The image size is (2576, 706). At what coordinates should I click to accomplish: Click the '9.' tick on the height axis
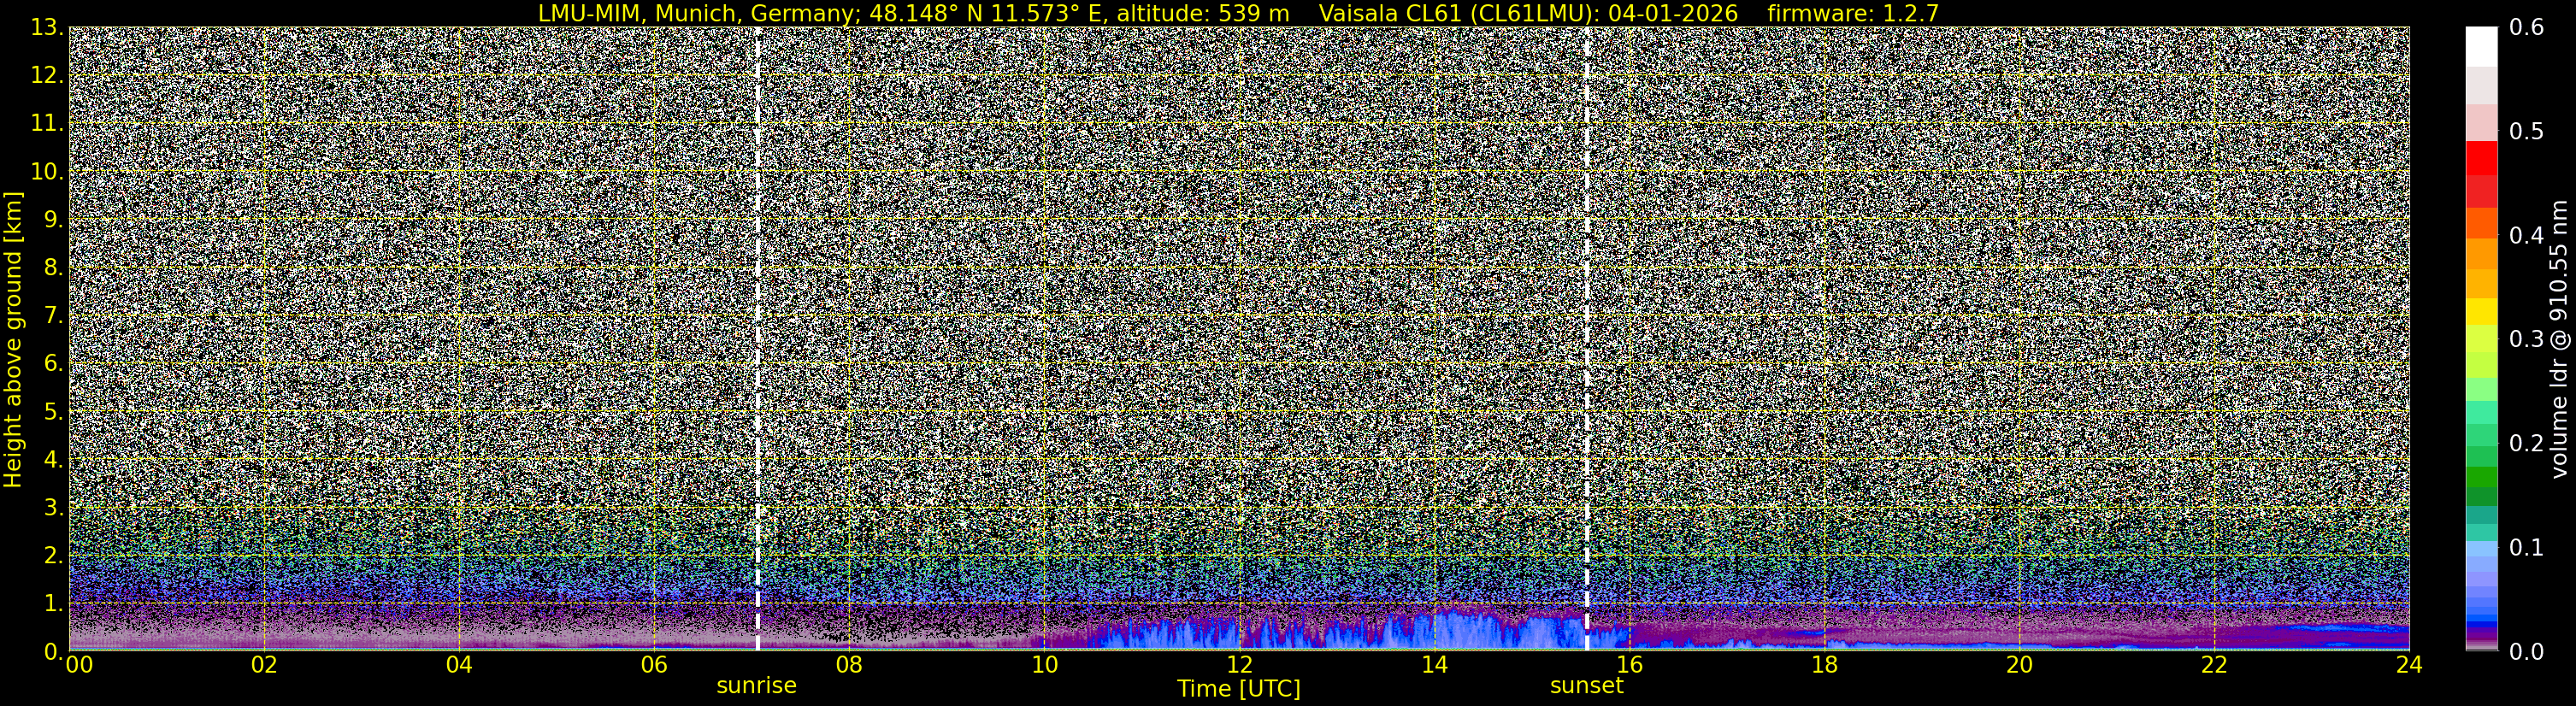coord(53,220)
